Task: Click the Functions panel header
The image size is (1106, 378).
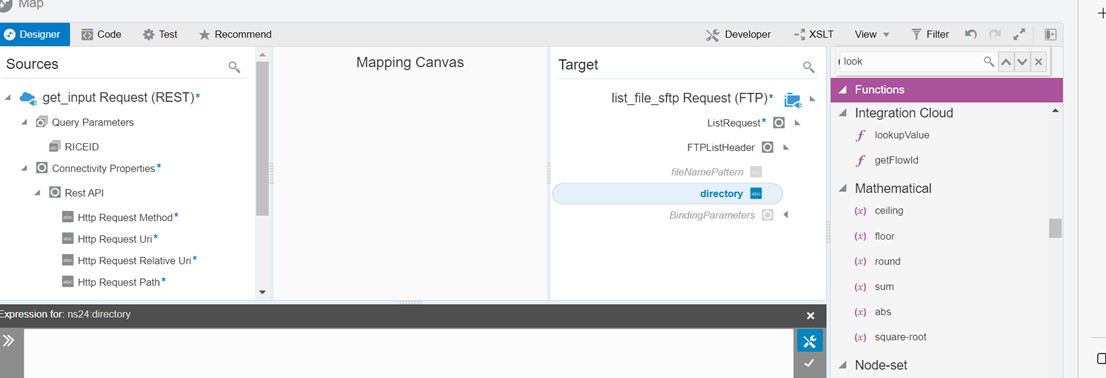Action: (x=947, y=90)
